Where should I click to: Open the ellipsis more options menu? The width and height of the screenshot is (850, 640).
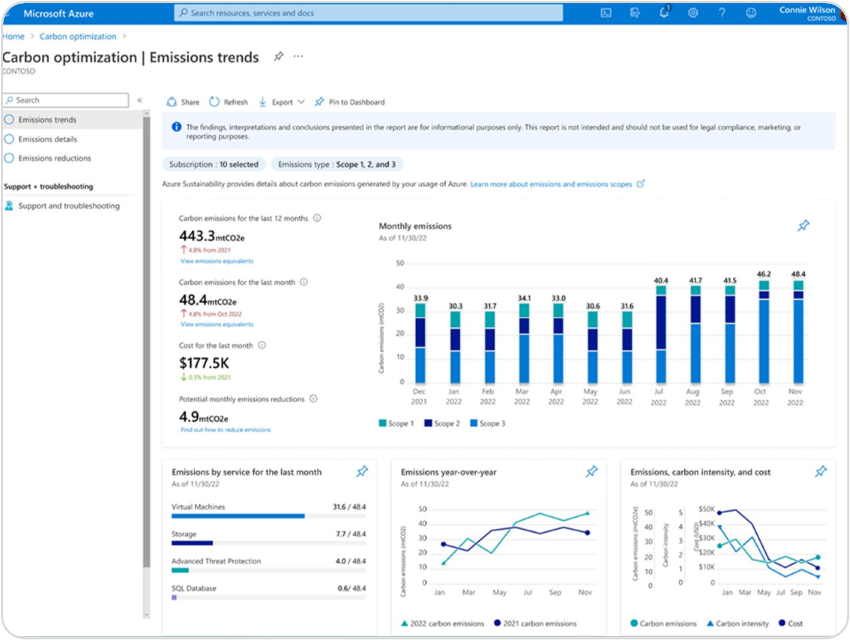click(298, 56)
